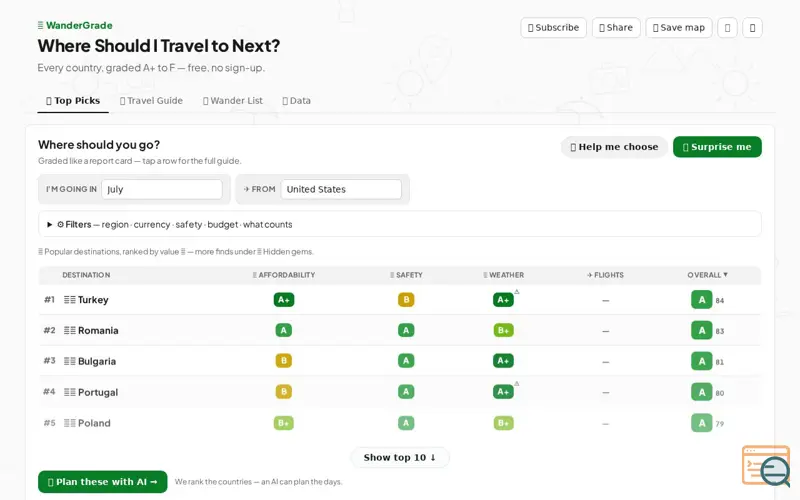
Task: Open the From country dropdown United States
Action: click(341, 189)
